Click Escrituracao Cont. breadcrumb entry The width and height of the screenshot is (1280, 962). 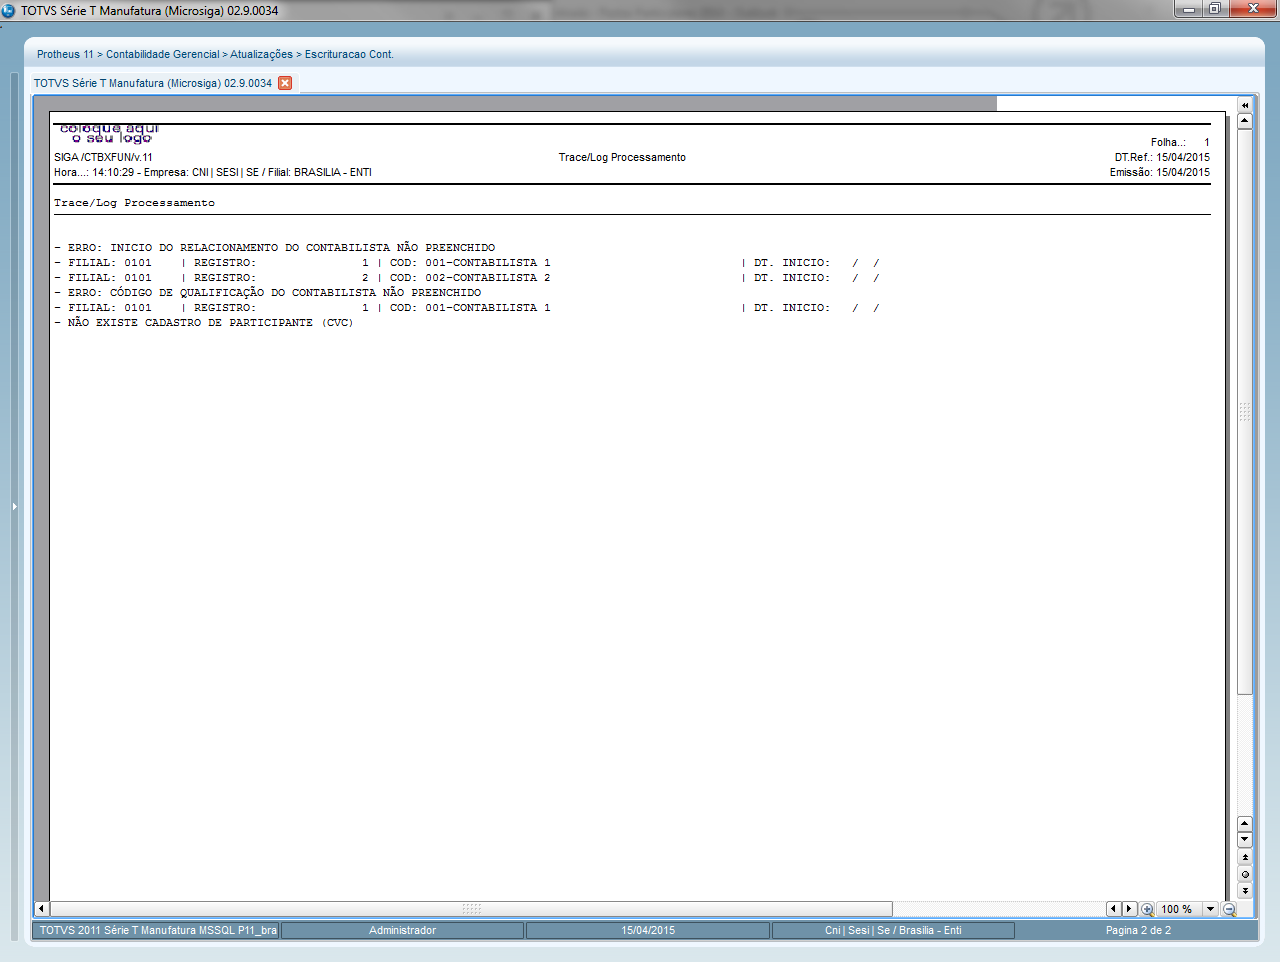coord(349,54)
